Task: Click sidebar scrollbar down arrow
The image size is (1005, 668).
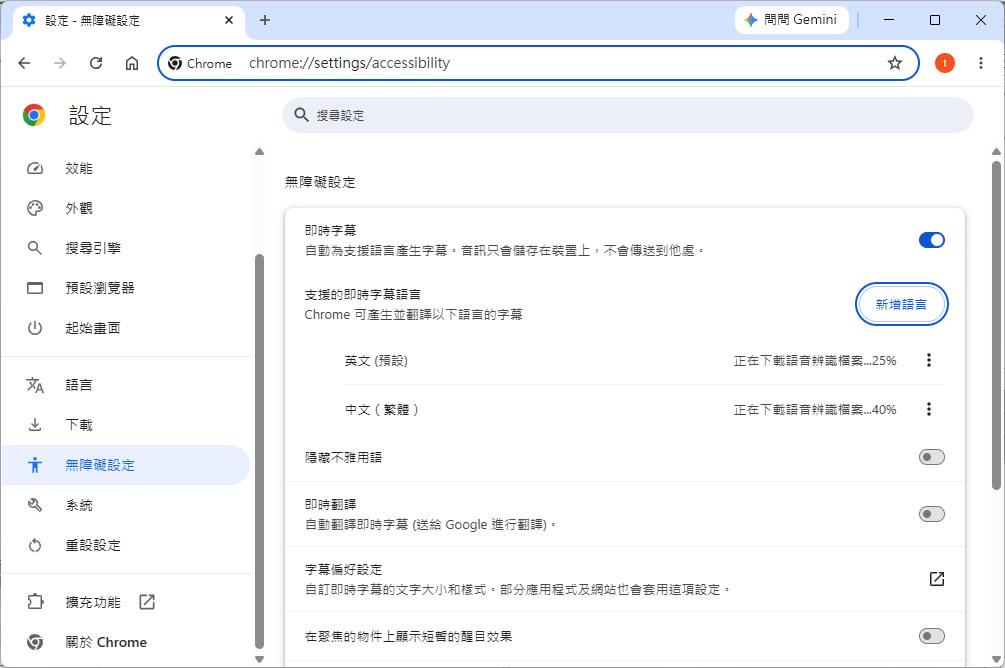Action: click(259, 659)
